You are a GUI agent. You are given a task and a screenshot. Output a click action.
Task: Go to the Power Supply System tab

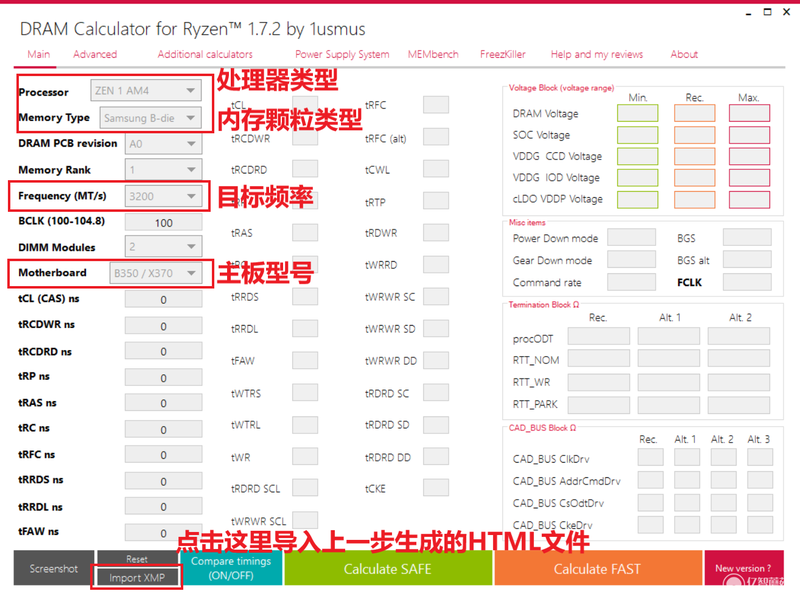tap(342, 54)
